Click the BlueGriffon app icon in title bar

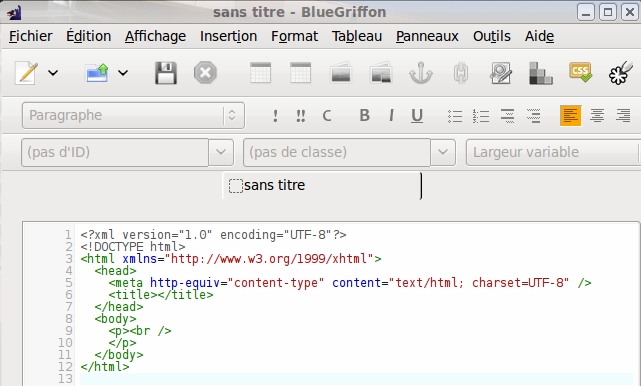click(14, 13)
